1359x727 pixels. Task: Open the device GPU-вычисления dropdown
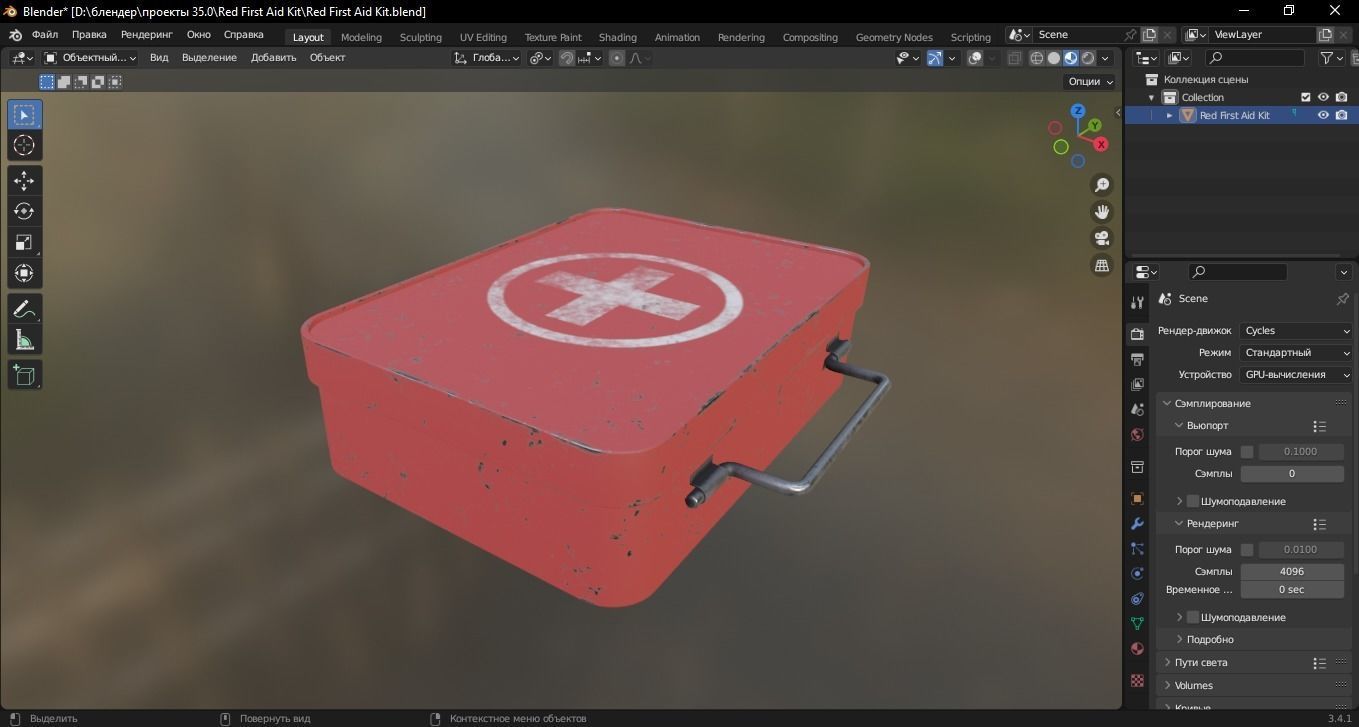click(x=1296, y=375)
